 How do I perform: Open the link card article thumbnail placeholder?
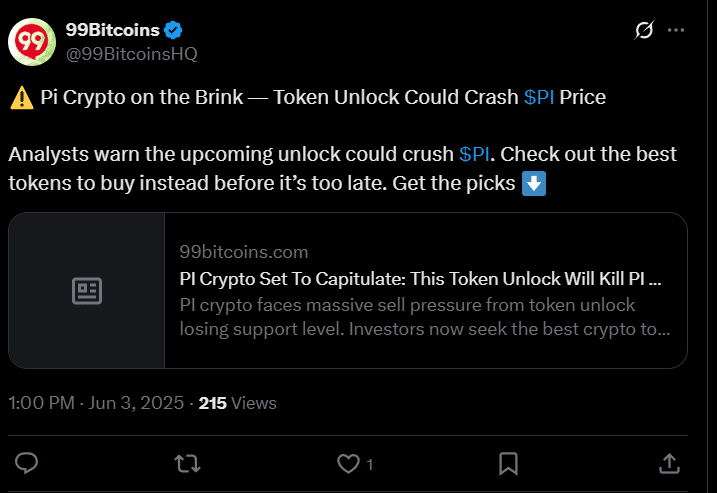[87, 290]
